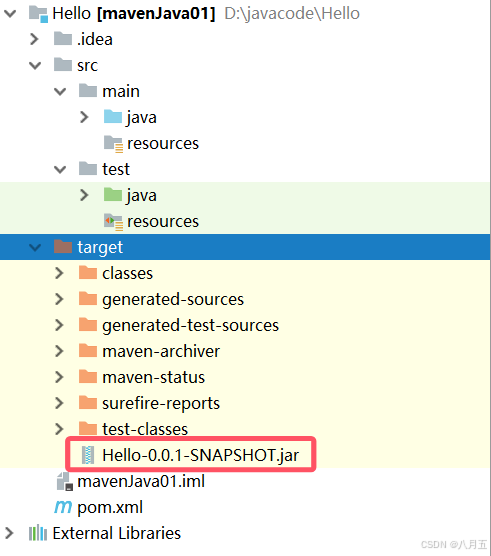
Task: Collapse the test folder chevron
Action: click(x=60, y=169)
